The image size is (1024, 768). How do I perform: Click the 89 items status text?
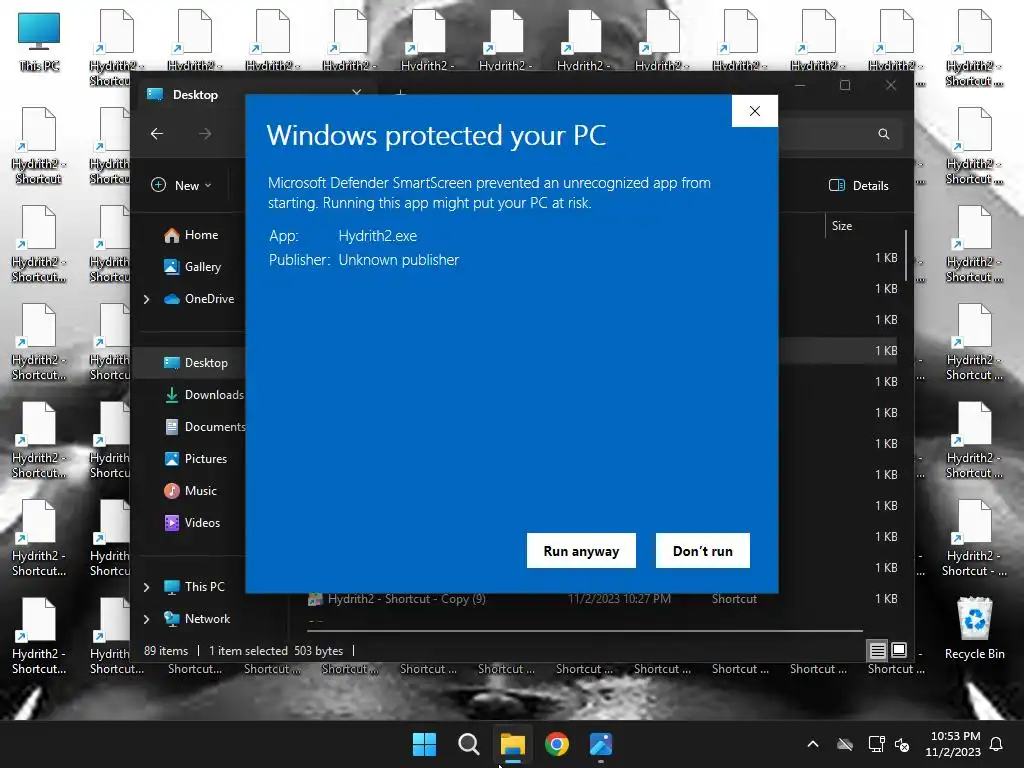pos(165,650)
